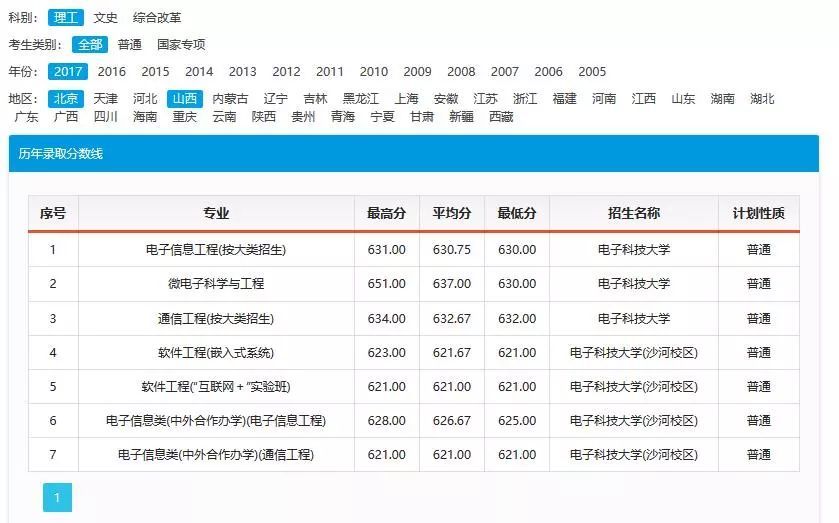Select 湖北 in region list
This screenshot has width=839, height=523.
[762, 99]
